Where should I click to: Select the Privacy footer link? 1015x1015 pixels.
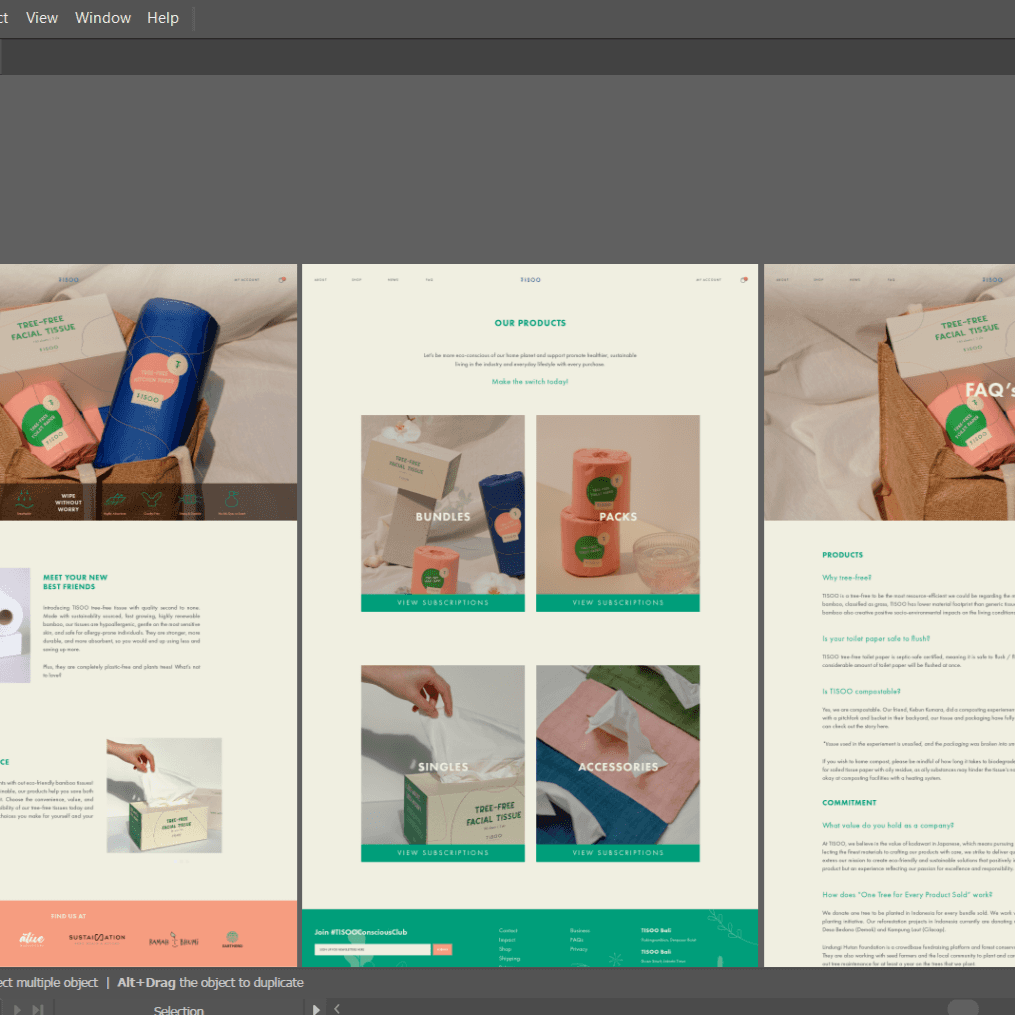coord(579,949)
